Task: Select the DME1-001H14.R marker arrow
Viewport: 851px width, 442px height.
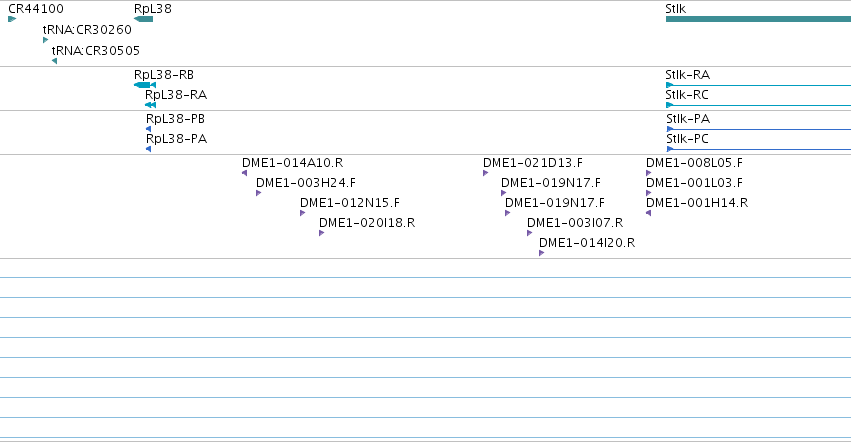Action: tap(648, 213)
